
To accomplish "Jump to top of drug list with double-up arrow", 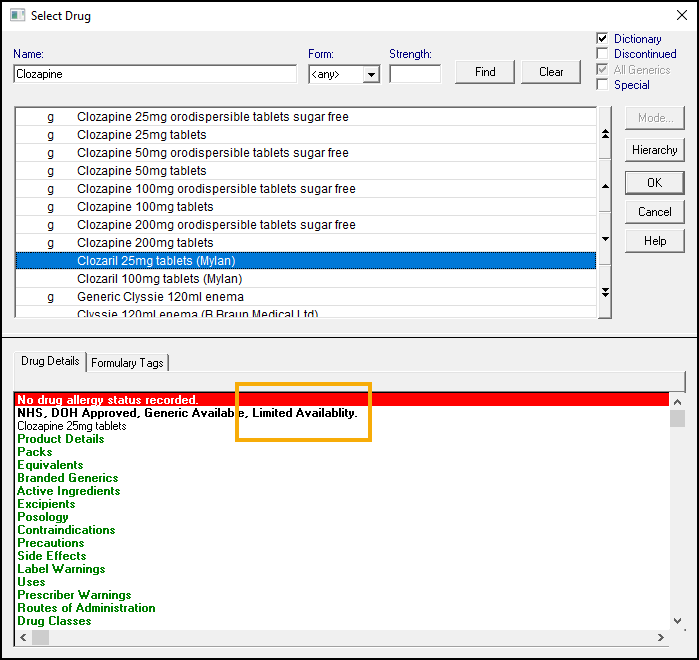I will pyautogui.click(x=604, y=134).
